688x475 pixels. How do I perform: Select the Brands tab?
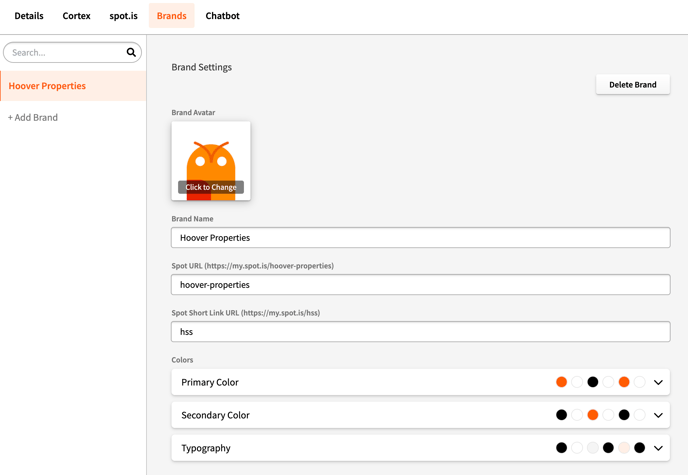click(x=171, y=16)
